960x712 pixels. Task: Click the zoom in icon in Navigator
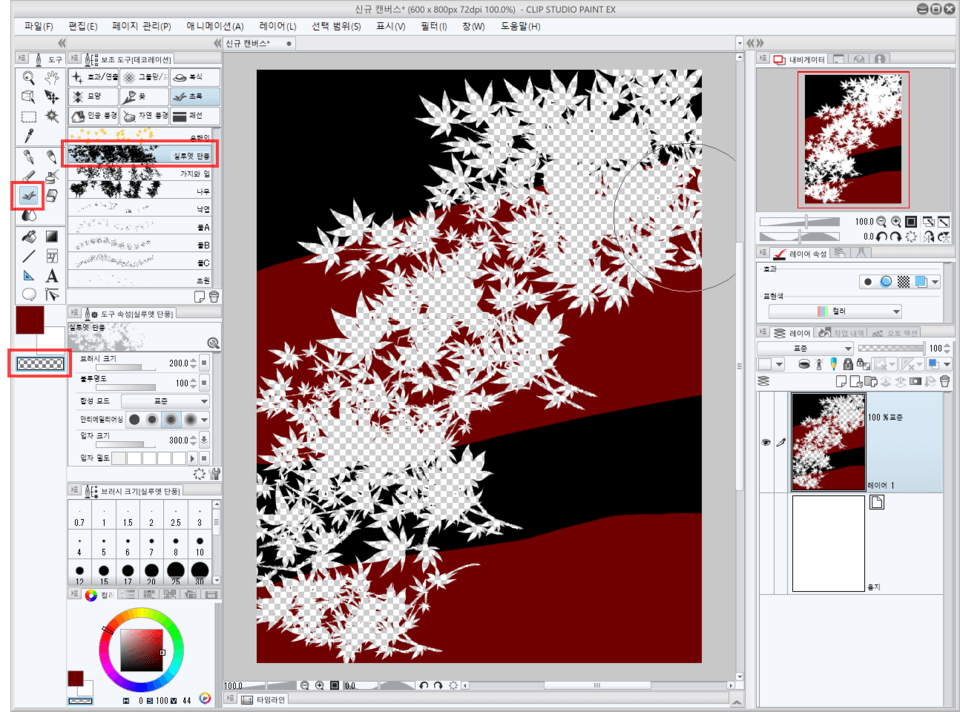pyautogui.click(x=896, y=222)
